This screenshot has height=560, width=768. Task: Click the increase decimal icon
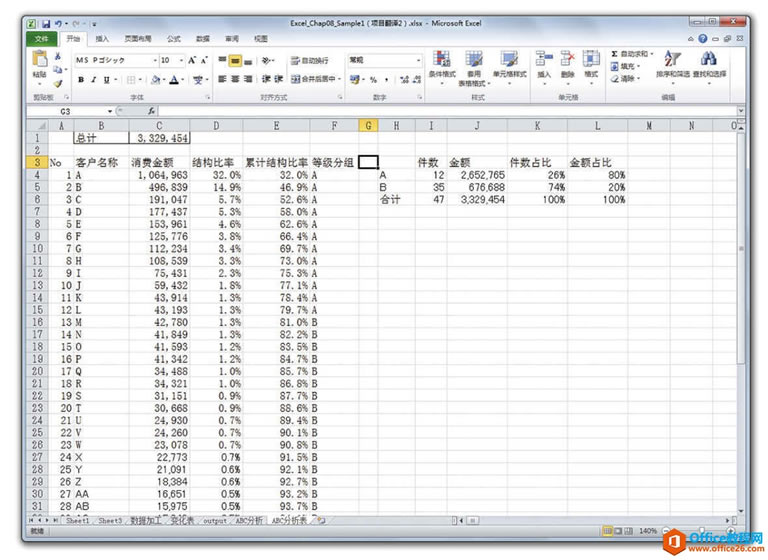tap(404, 79)
